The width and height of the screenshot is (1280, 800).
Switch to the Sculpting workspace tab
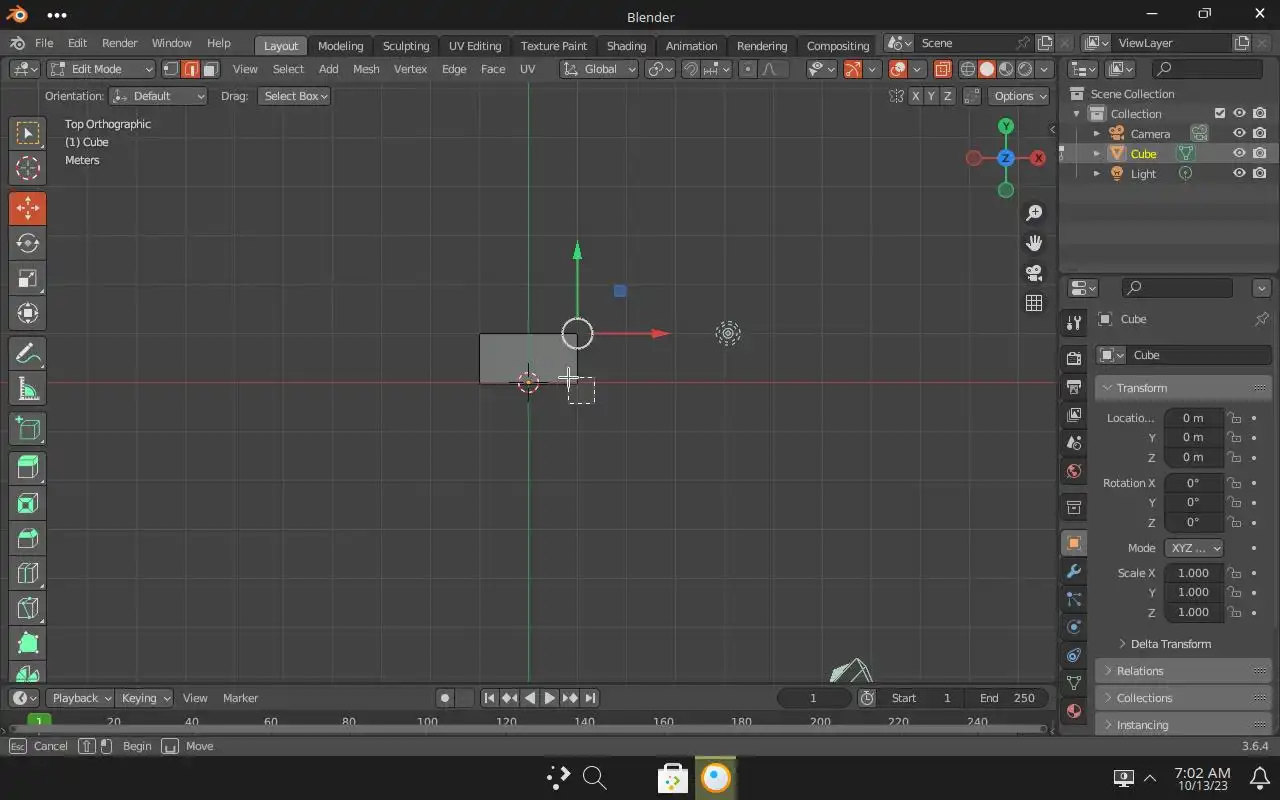[406, 46]
